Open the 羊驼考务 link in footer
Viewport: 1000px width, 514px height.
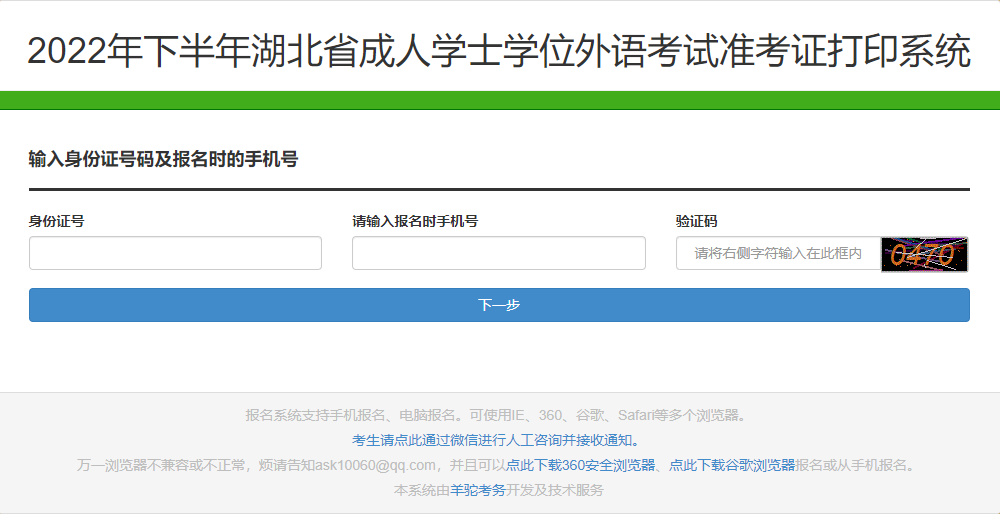pyautogui.click(x=478, y=490)
